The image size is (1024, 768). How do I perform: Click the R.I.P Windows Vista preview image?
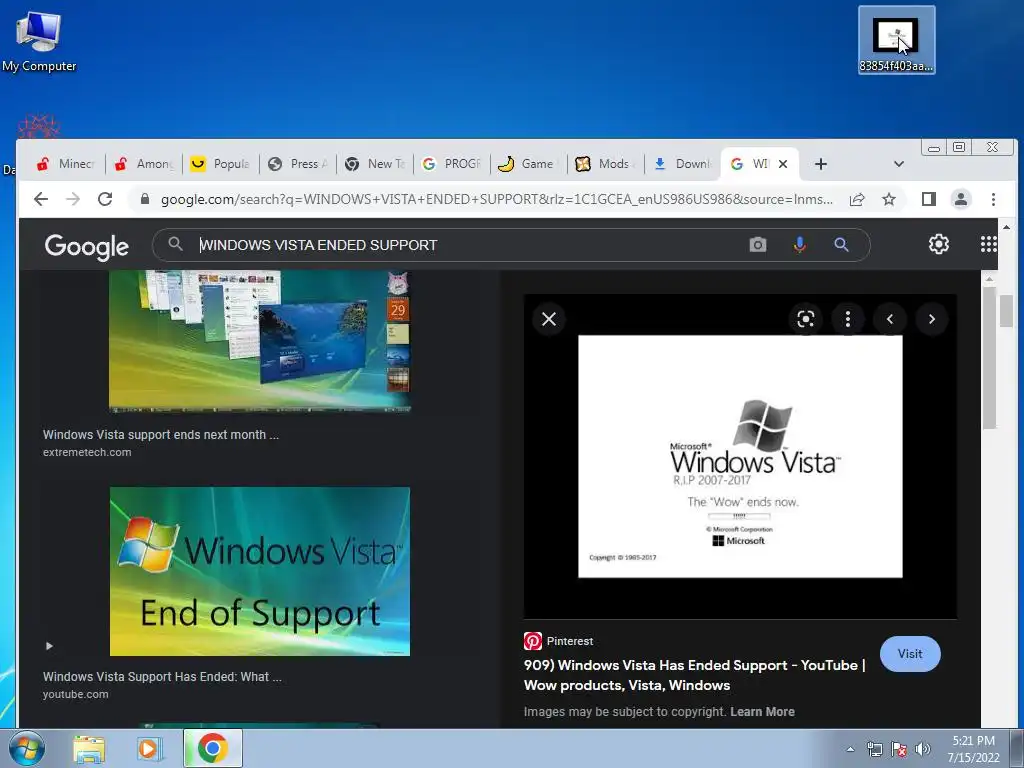[741, 456]
